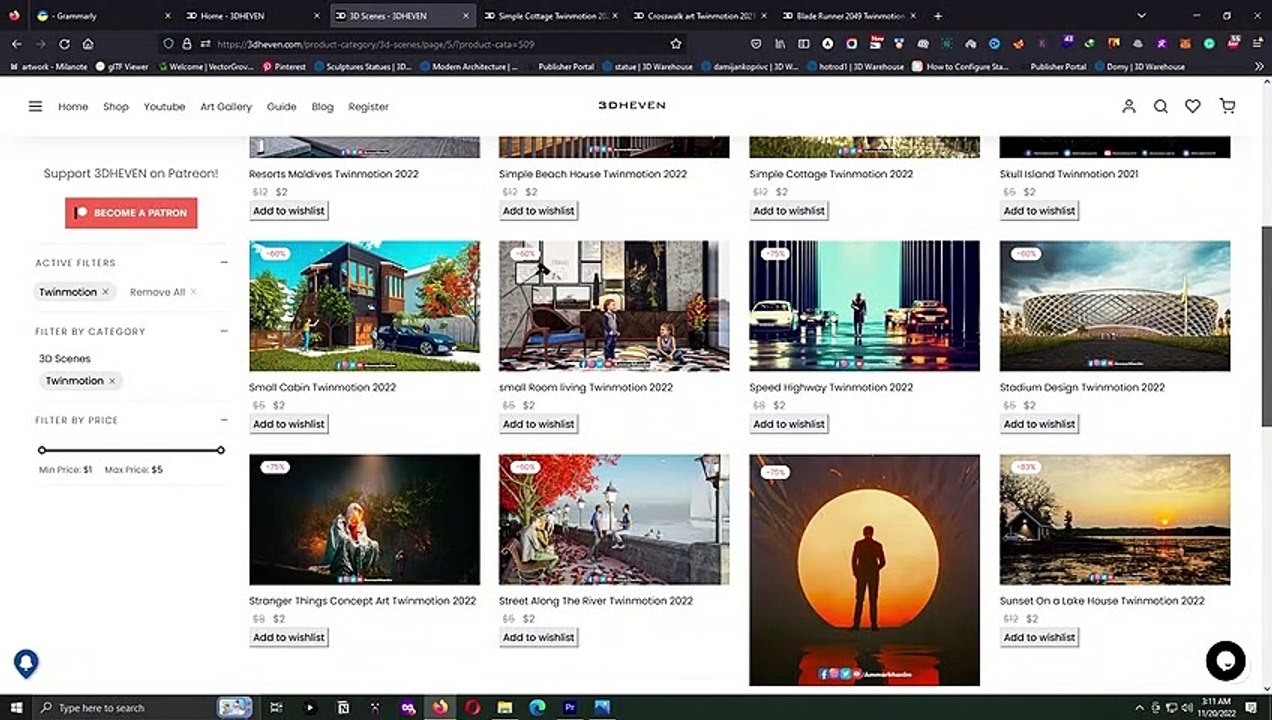Viewport: 1272px width, 720px height.
Task: Add Sunset On a Lake House to wishlist
Action: 1039,637
